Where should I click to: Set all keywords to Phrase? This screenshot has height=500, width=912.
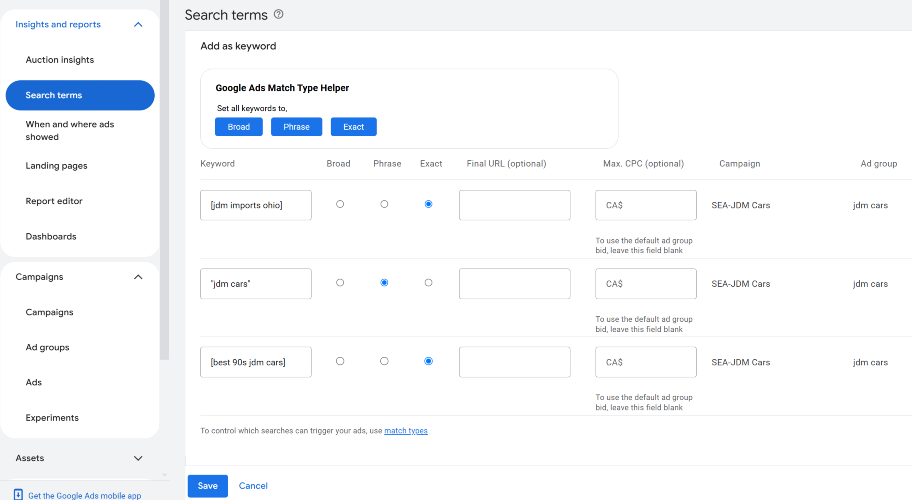tap(297, 127)
